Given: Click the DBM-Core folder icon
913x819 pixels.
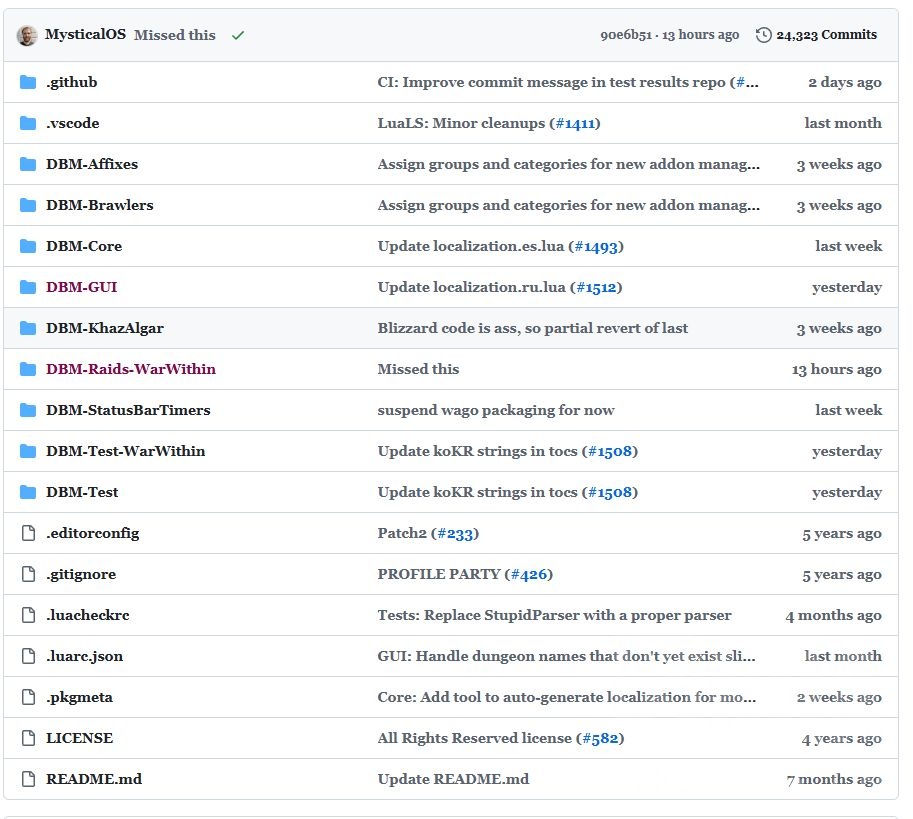Looking at the screenshot, I should (x=28, y=247).
